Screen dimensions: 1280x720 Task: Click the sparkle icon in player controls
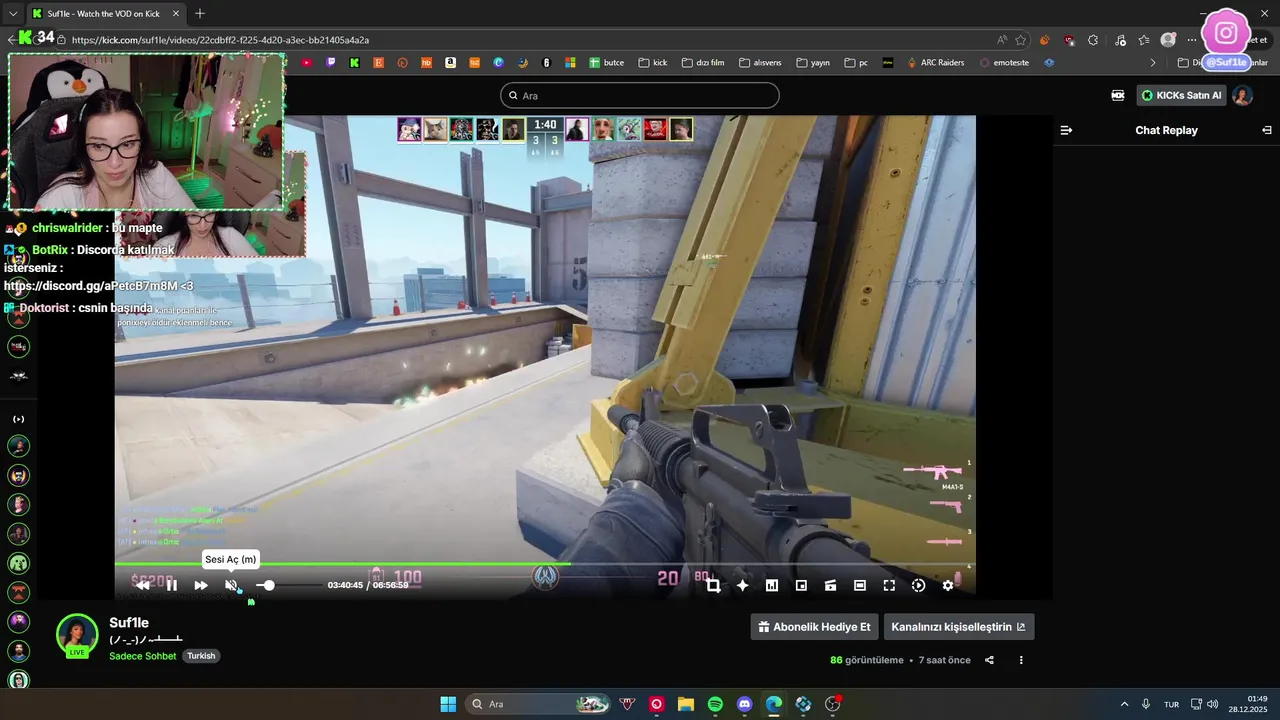pos(742,586)
